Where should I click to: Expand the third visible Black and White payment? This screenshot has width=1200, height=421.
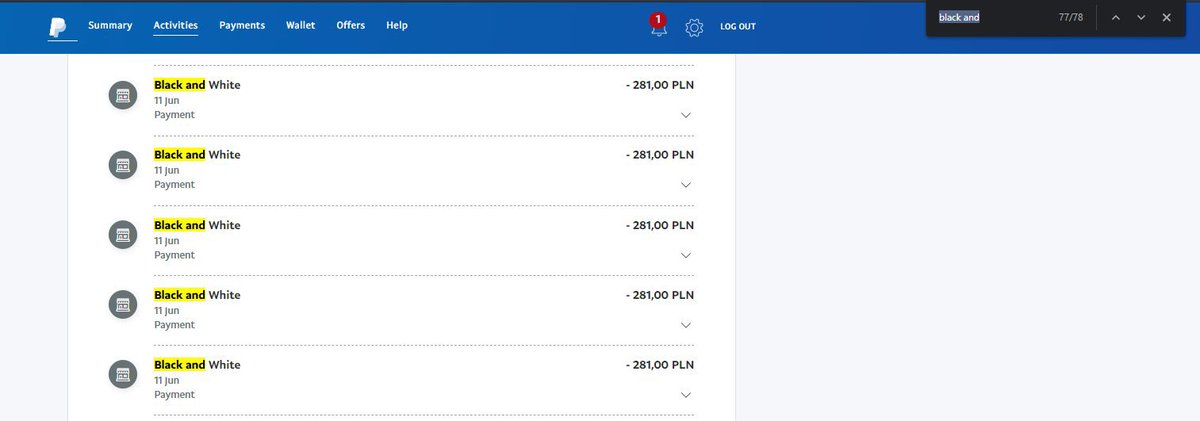(x=686, y=255)
